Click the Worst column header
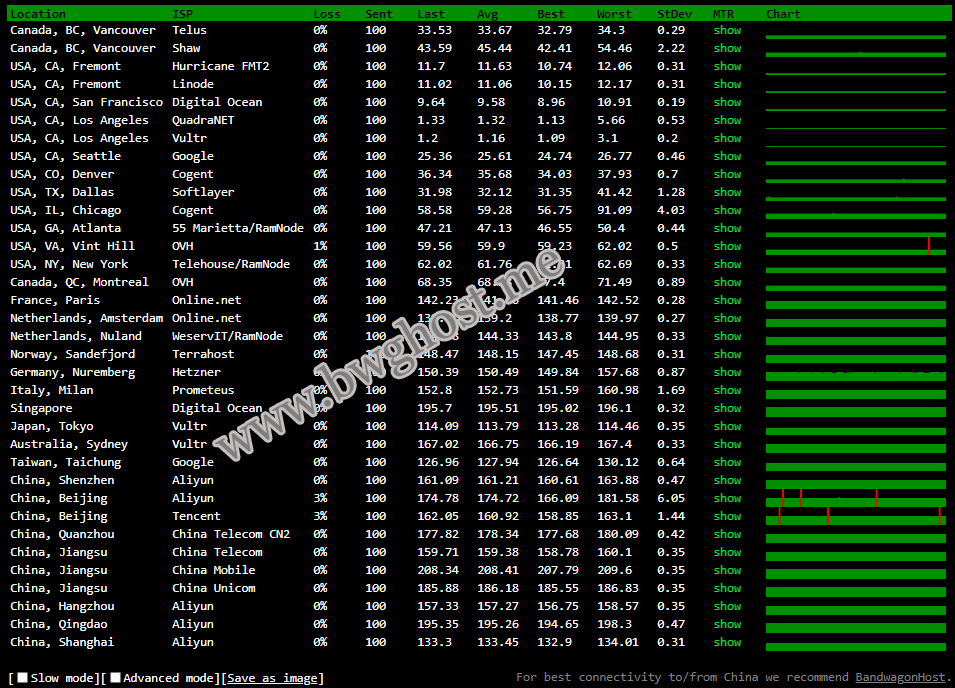The height and width of the screenshot is (688, 955). coord(614,13)
